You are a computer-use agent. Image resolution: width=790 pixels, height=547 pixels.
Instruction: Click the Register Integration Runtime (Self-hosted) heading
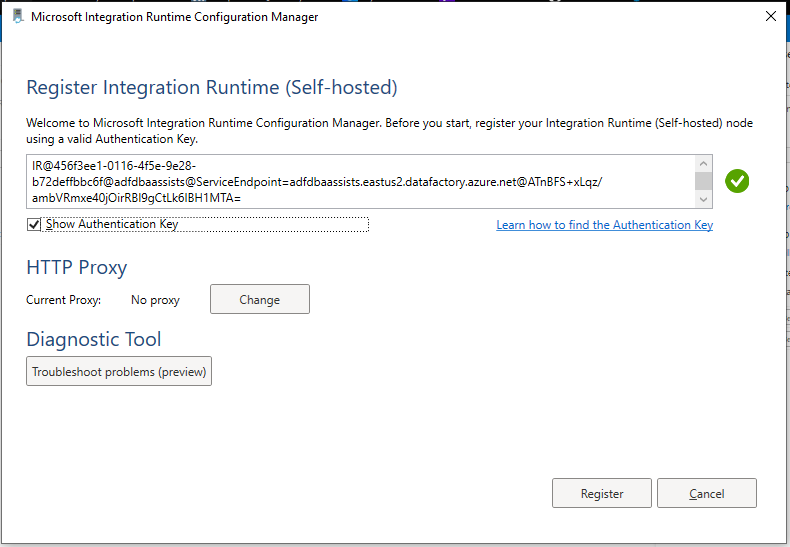[212, 88]
